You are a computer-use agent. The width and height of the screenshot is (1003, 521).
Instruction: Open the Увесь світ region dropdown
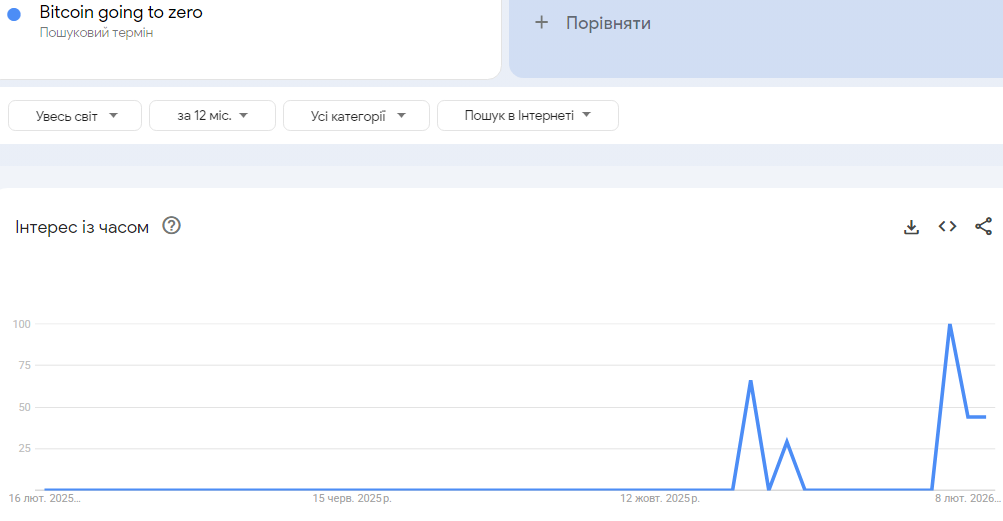click(75, 116)
